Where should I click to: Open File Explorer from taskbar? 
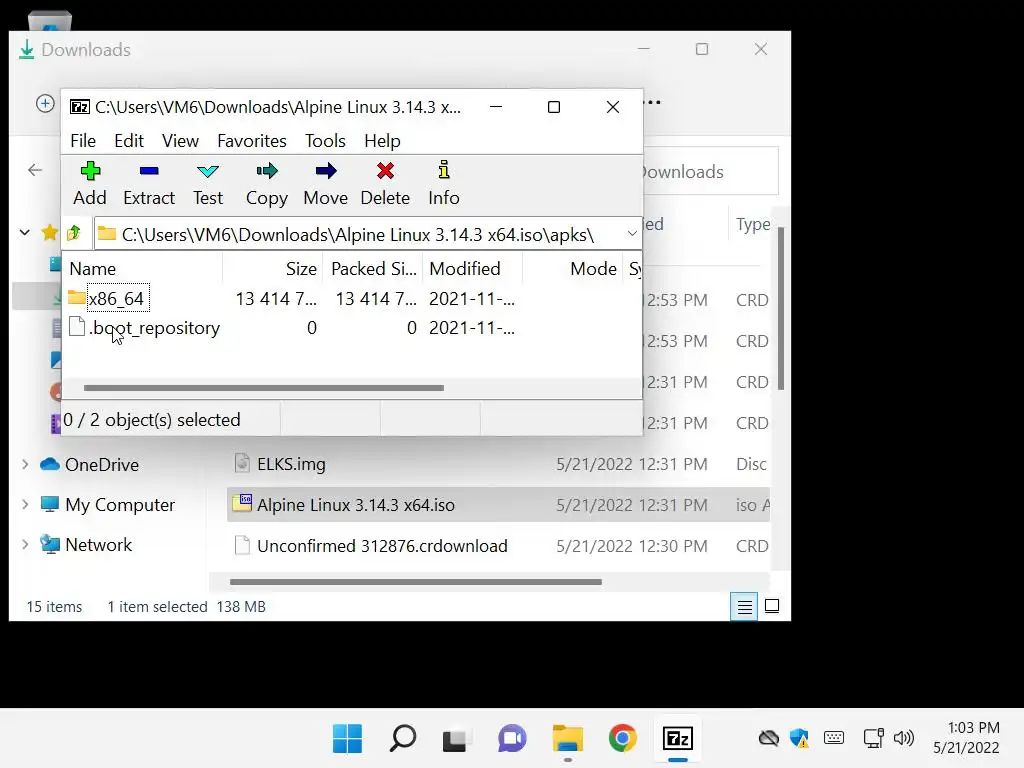coord(568,739)
